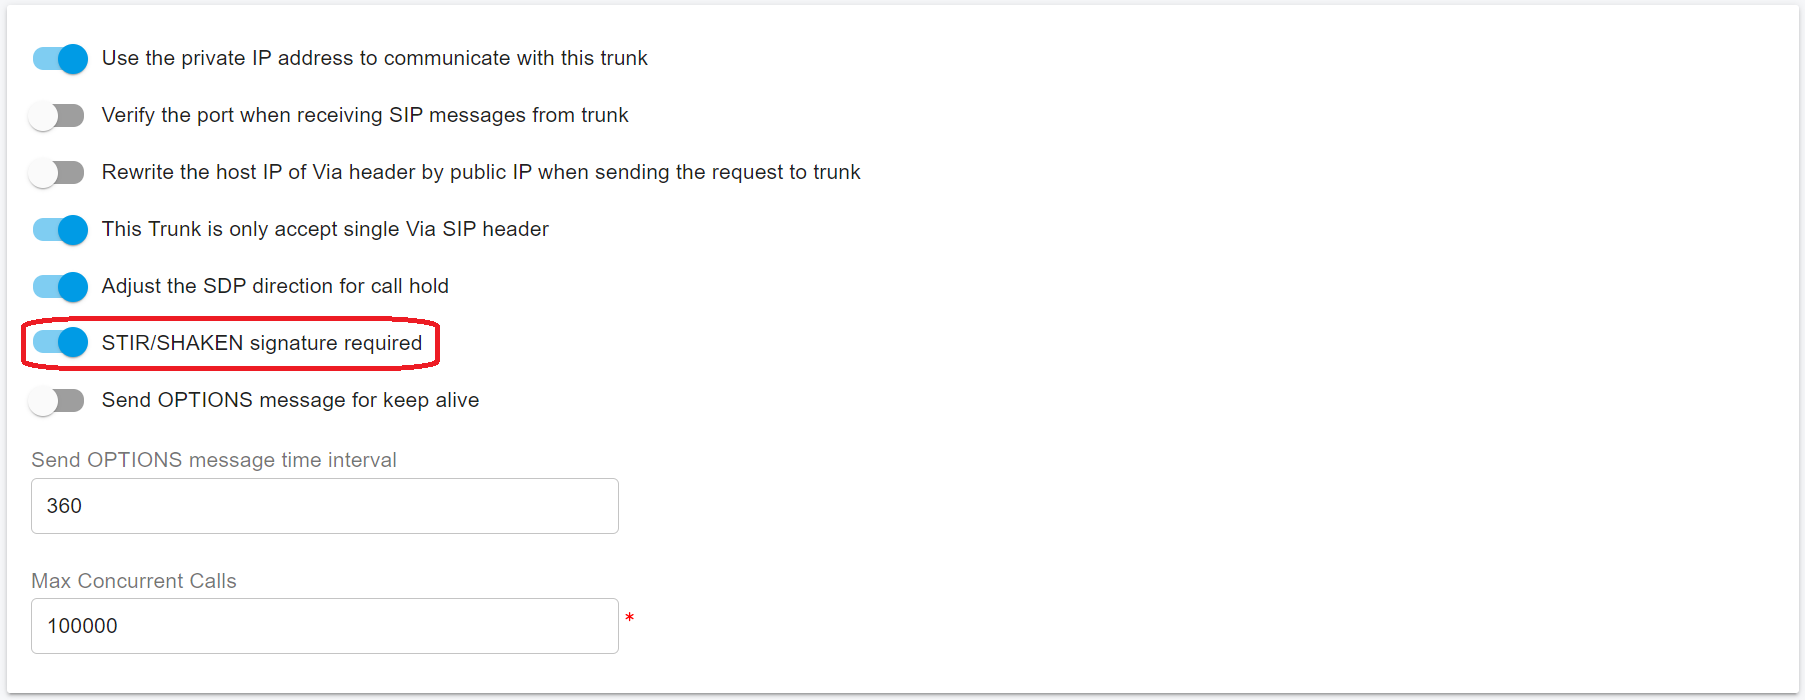Click the 'Use the private IP address' label text
The width and height of the screenshot is (1805, 700).
tap(374, 58)
